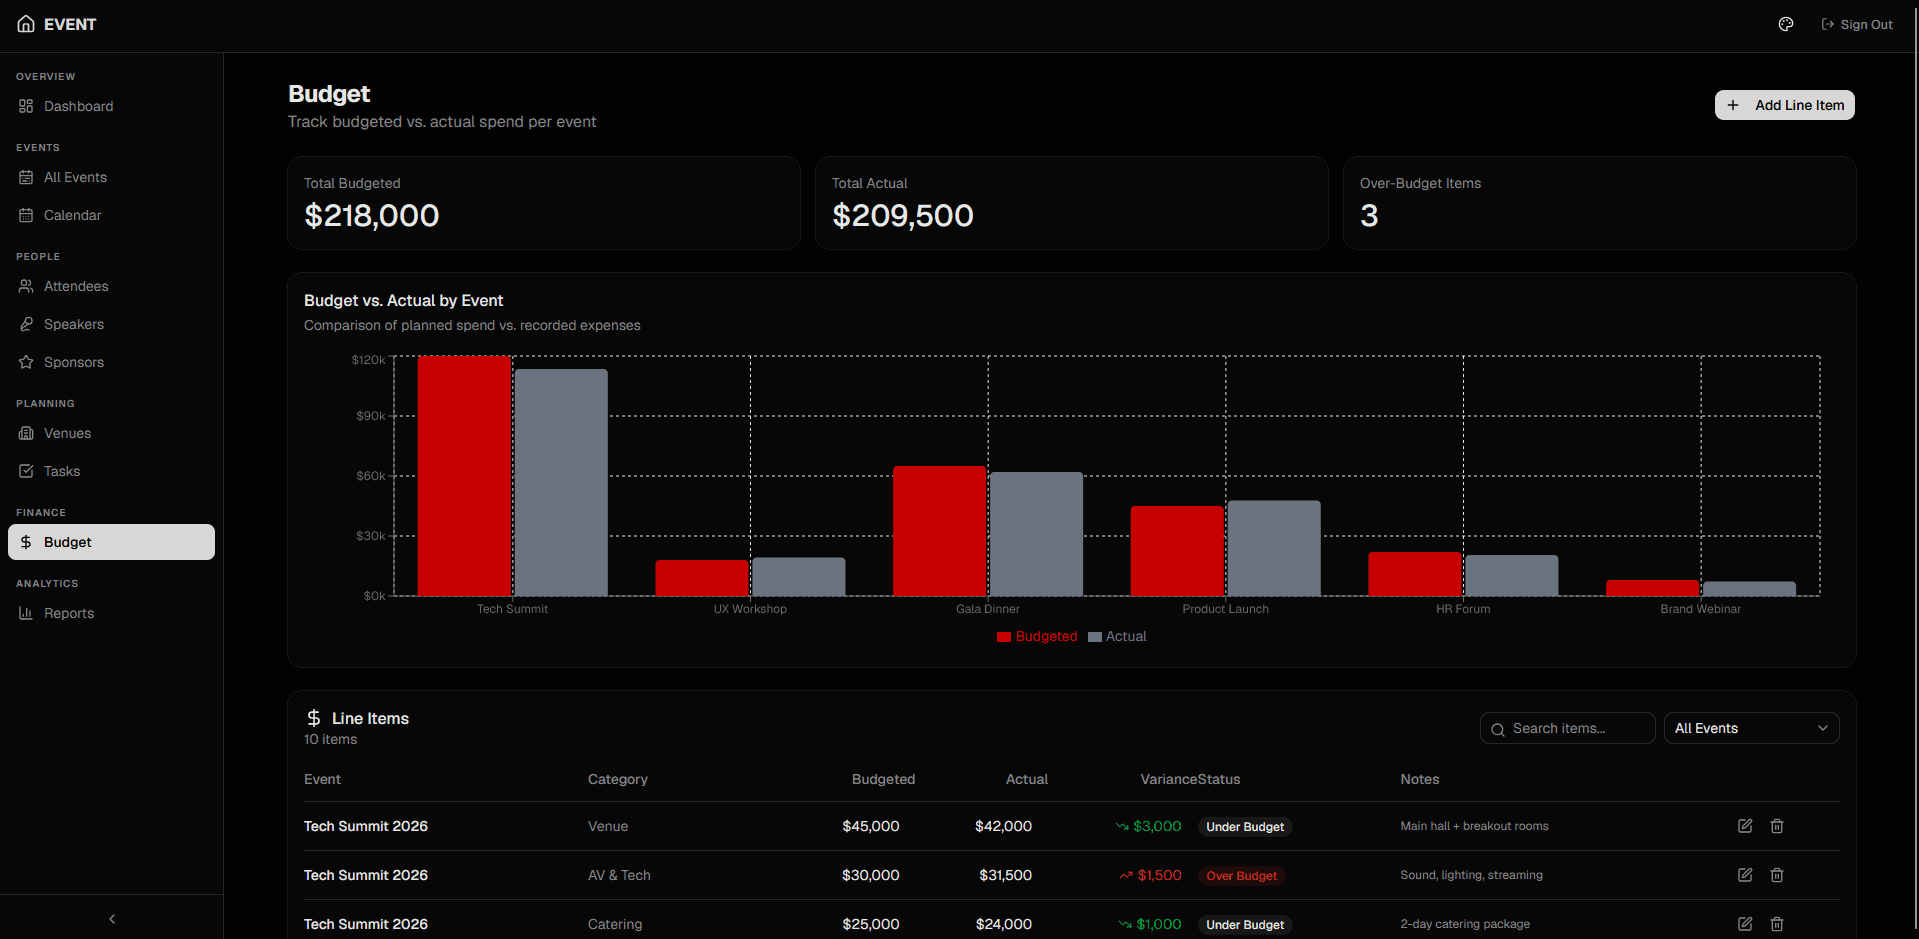The height and width of the screenshot is (939, 1919).
Task: Click the $209,500 Total Actual value
Action: [903, 215]
